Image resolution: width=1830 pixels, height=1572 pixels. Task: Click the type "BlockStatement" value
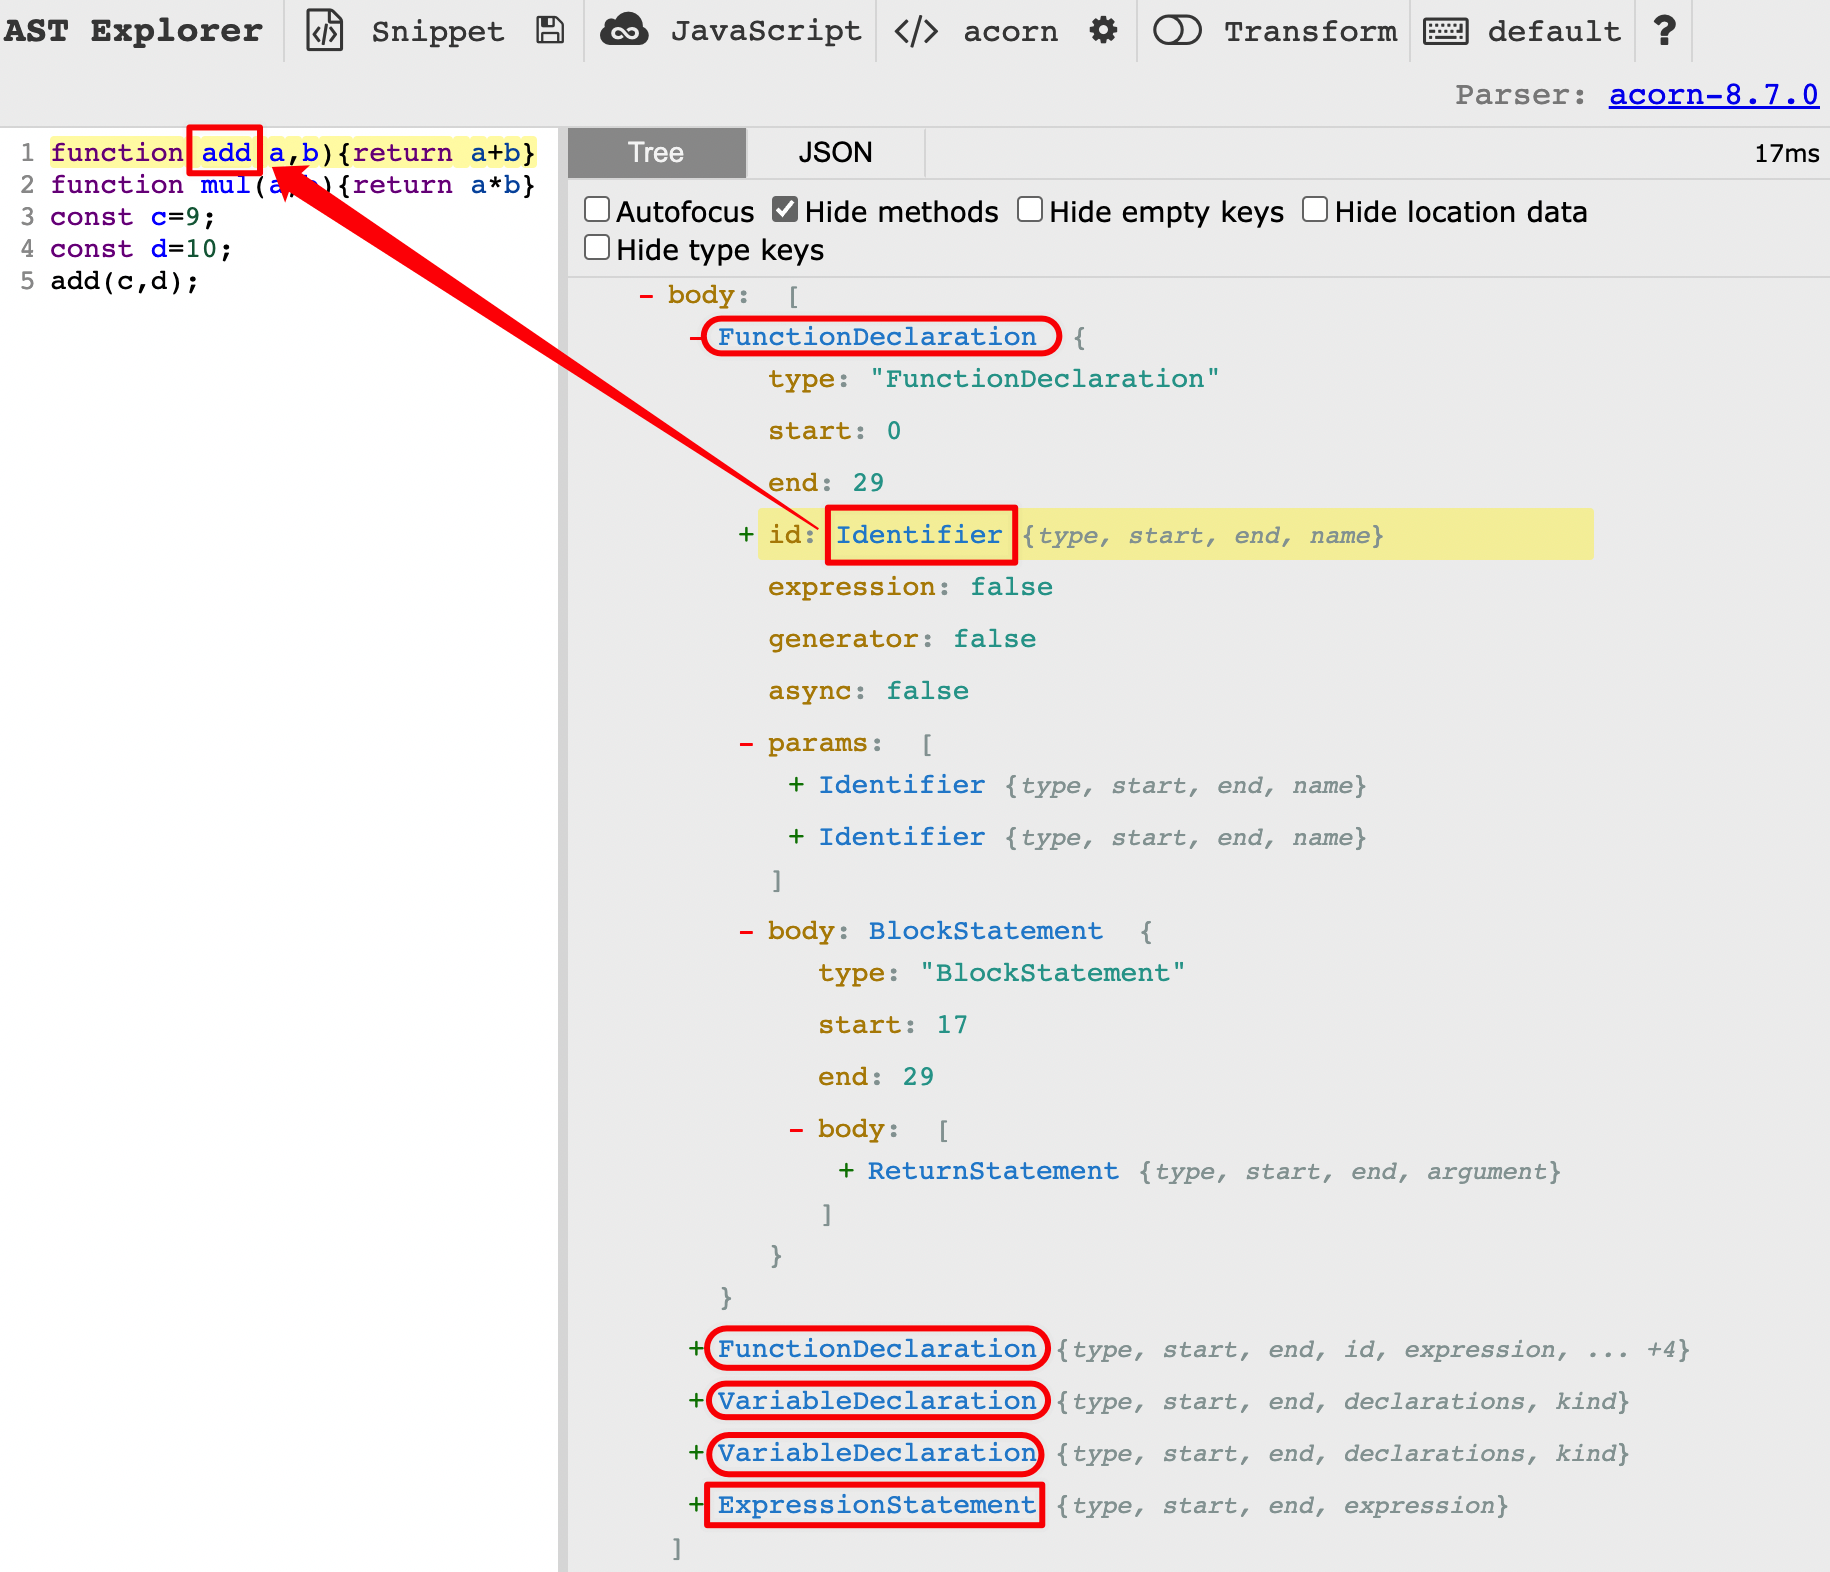(1052, 973)
